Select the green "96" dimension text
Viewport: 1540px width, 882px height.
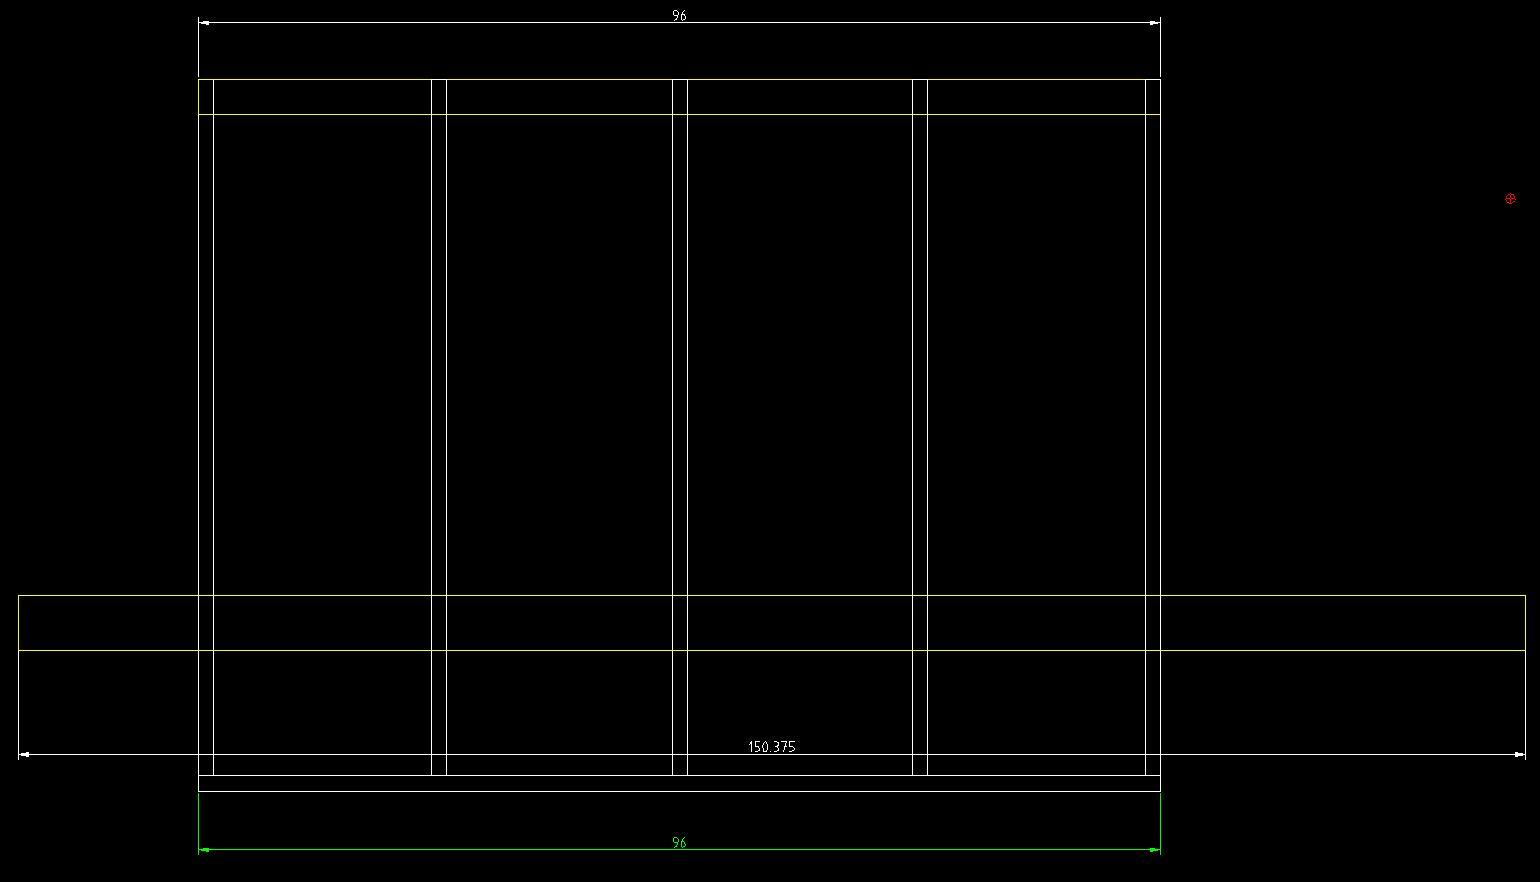pyautogui.click(x=679, y=843)
